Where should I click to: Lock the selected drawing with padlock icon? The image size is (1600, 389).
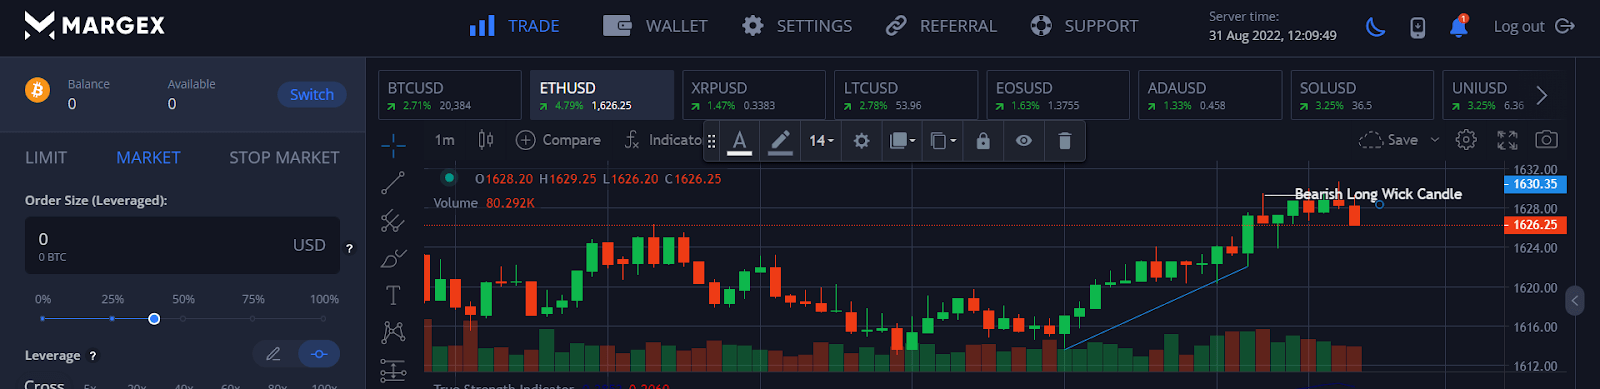983,141
